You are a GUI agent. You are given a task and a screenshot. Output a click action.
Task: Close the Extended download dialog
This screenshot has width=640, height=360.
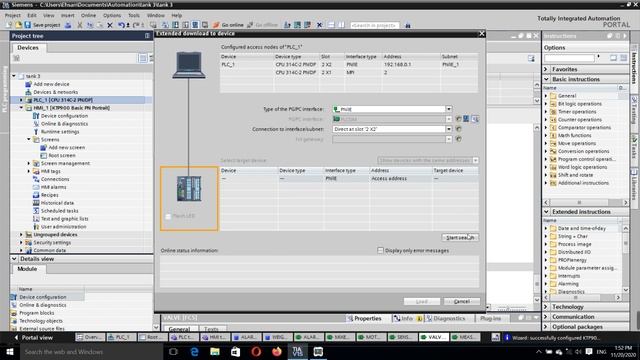point(482,33)
